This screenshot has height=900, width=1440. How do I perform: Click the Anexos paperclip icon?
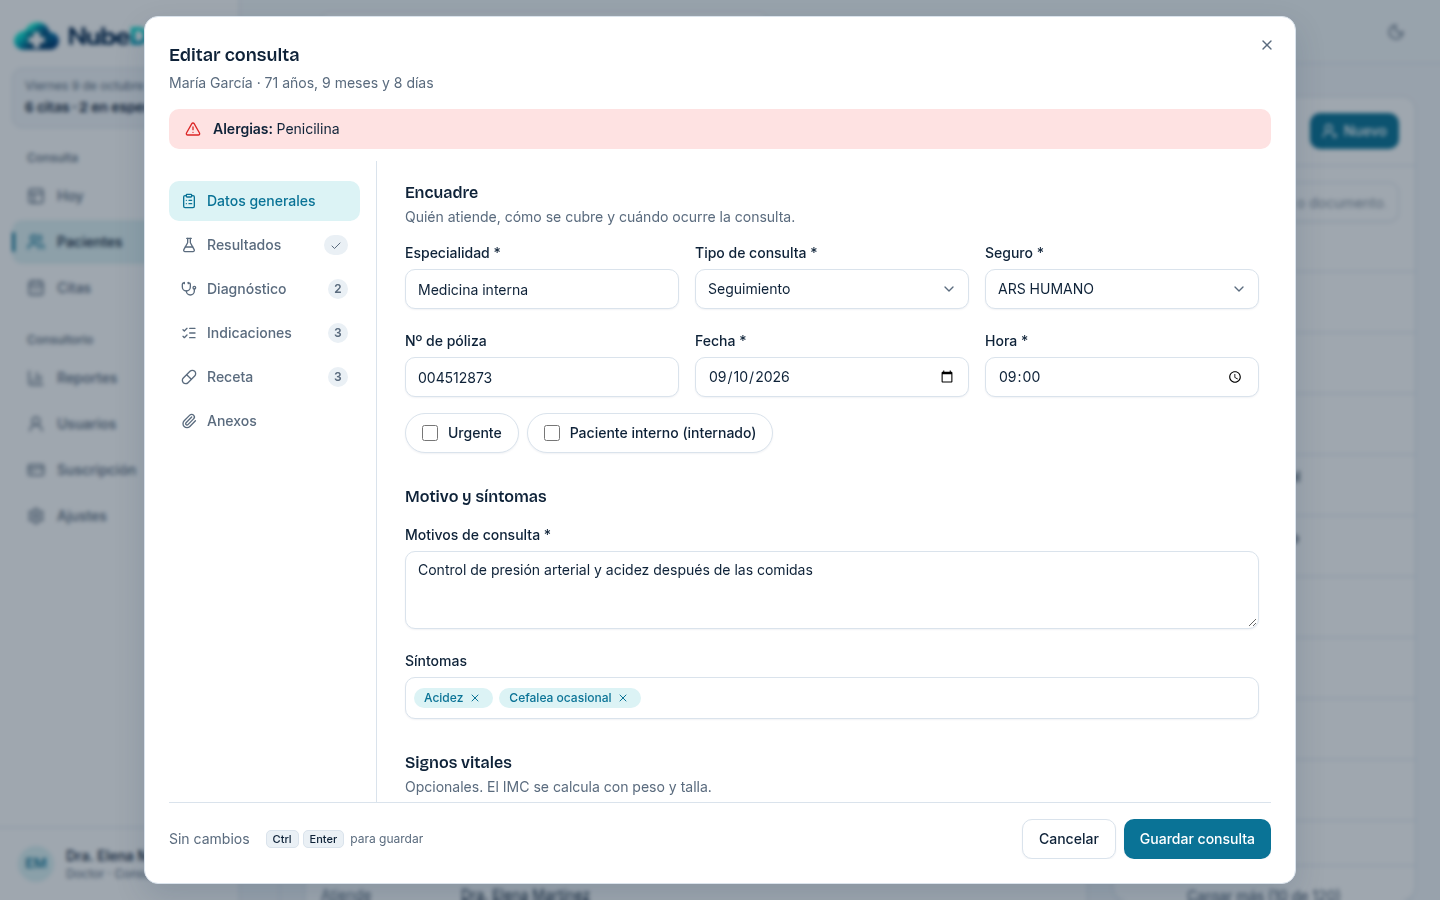(x=189, y=421)
